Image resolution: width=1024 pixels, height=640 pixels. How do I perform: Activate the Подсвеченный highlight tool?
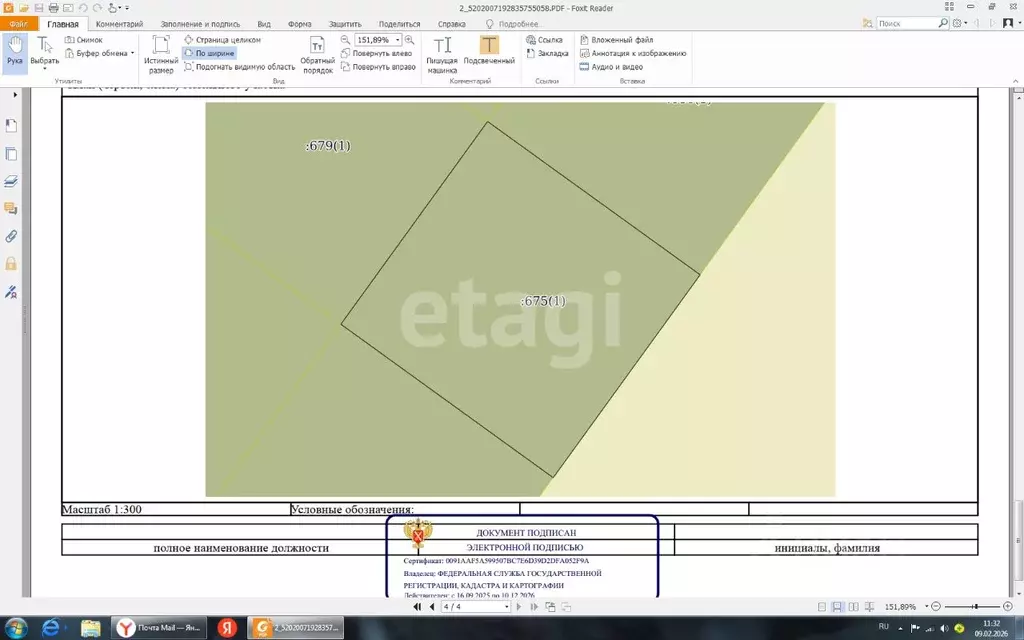tap(489, 54)
